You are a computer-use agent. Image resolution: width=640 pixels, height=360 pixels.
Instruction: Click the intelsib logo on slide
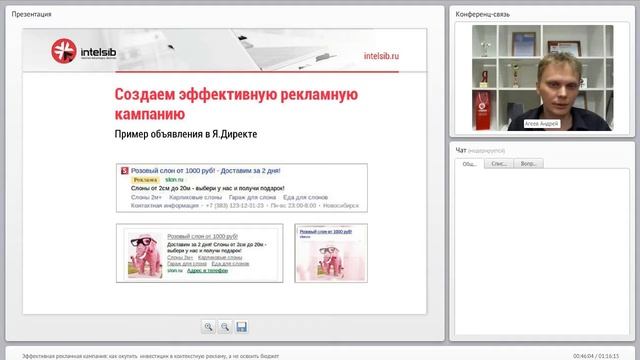[84, 51]
